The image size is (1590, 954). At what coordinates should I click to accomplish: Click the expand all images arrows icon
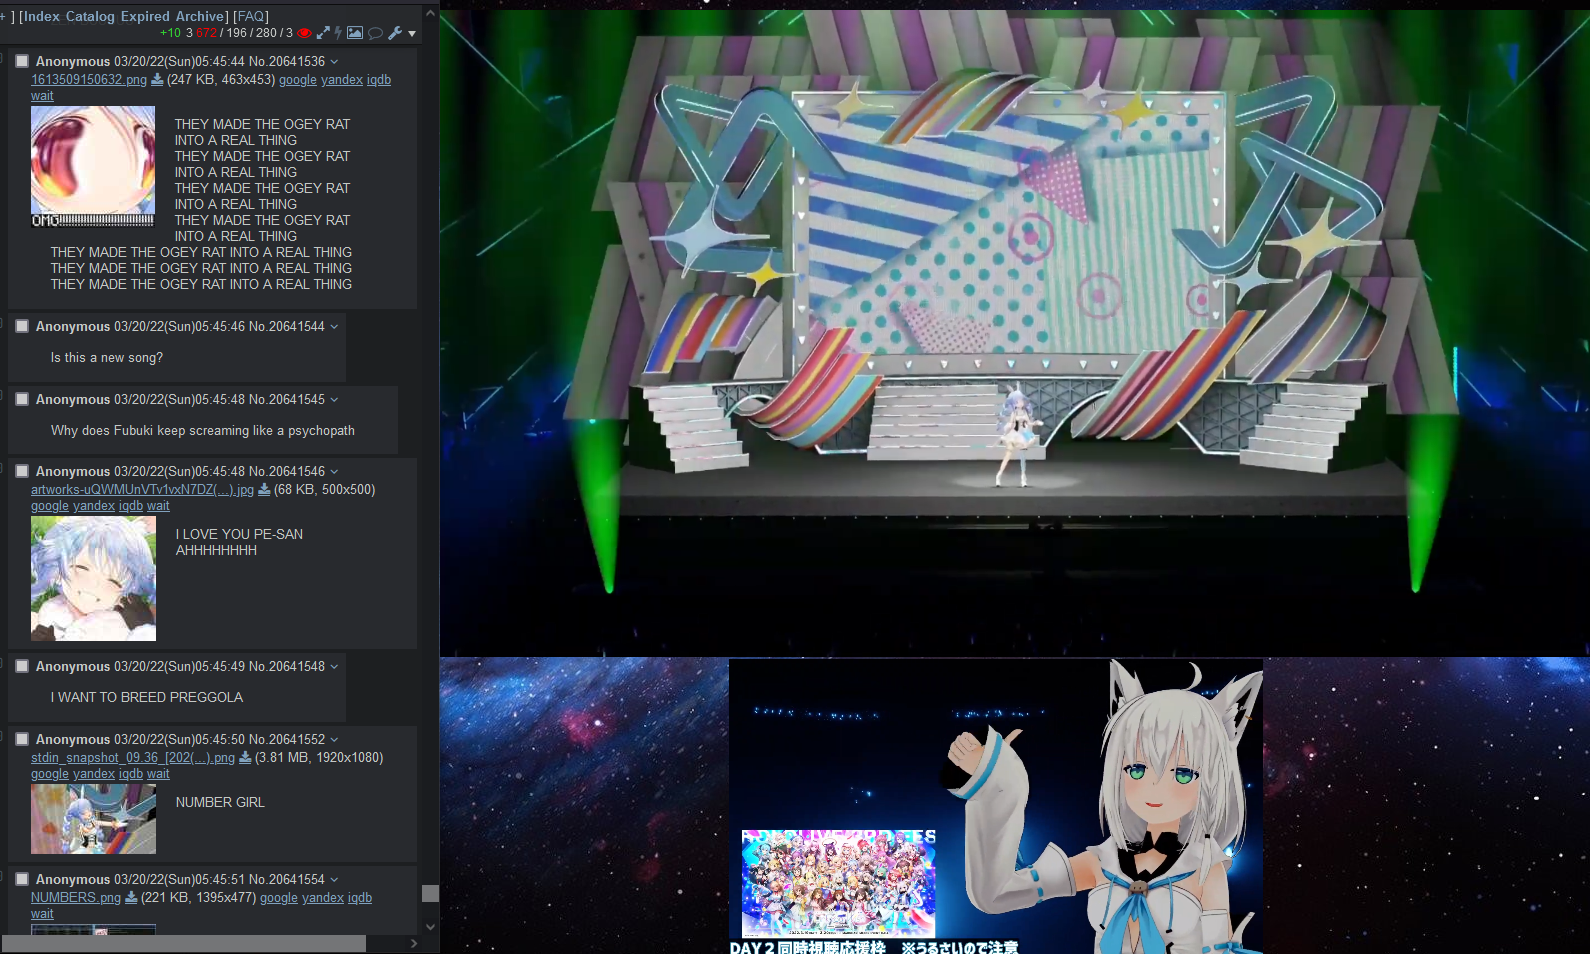pos(323,33)
